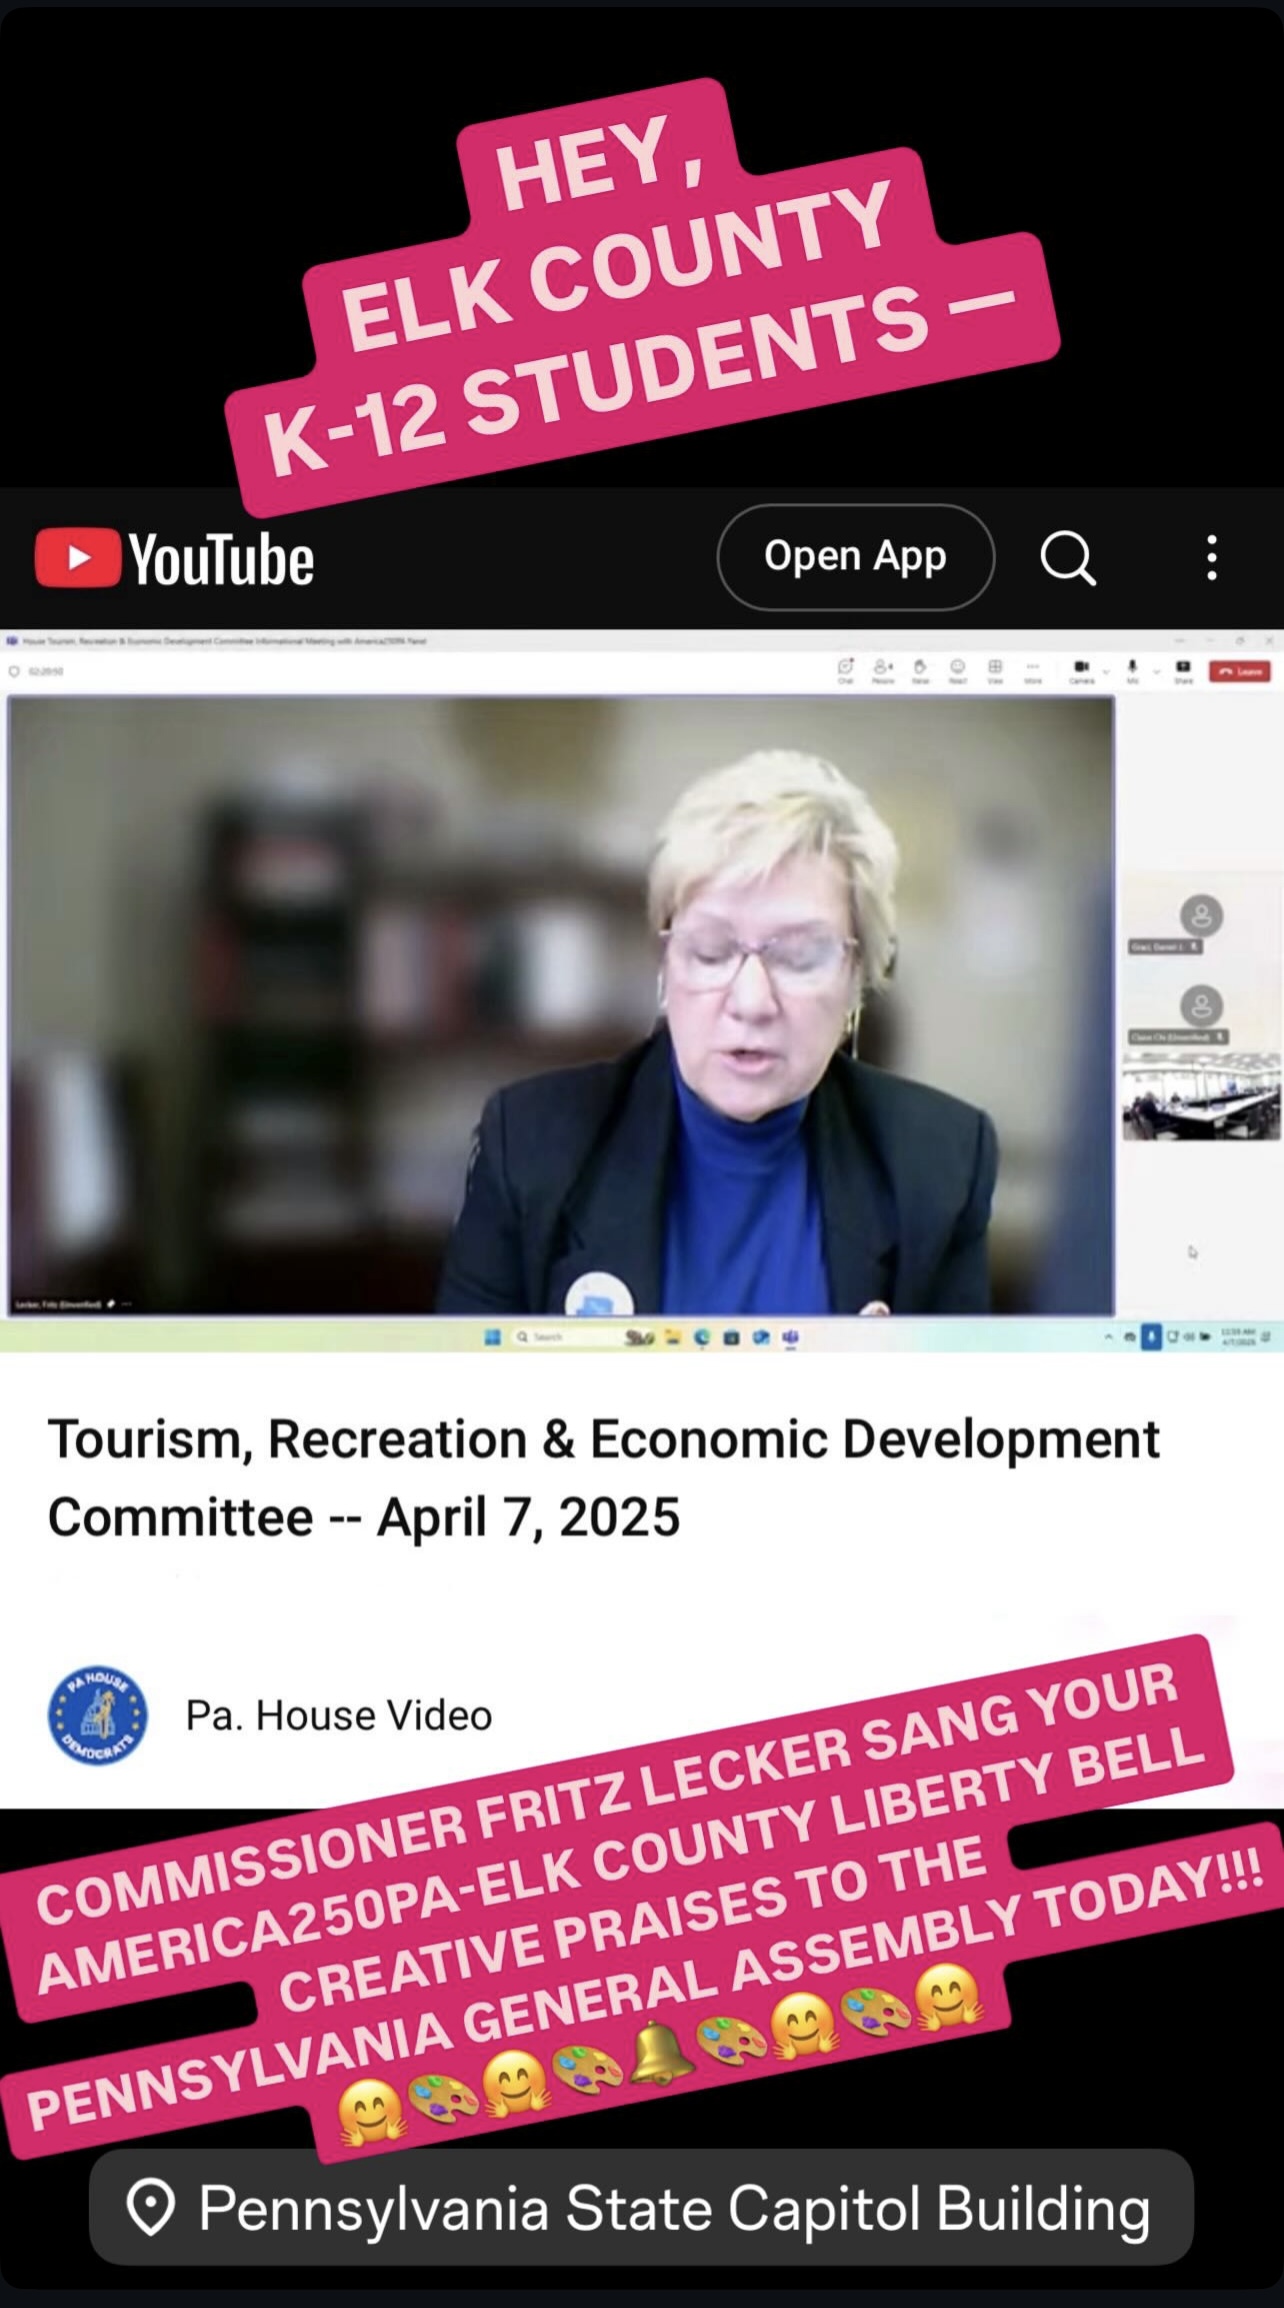Screen dimensions: 1284x2308
Task: Show the People participants panel
Action: [x=883, y=670]
